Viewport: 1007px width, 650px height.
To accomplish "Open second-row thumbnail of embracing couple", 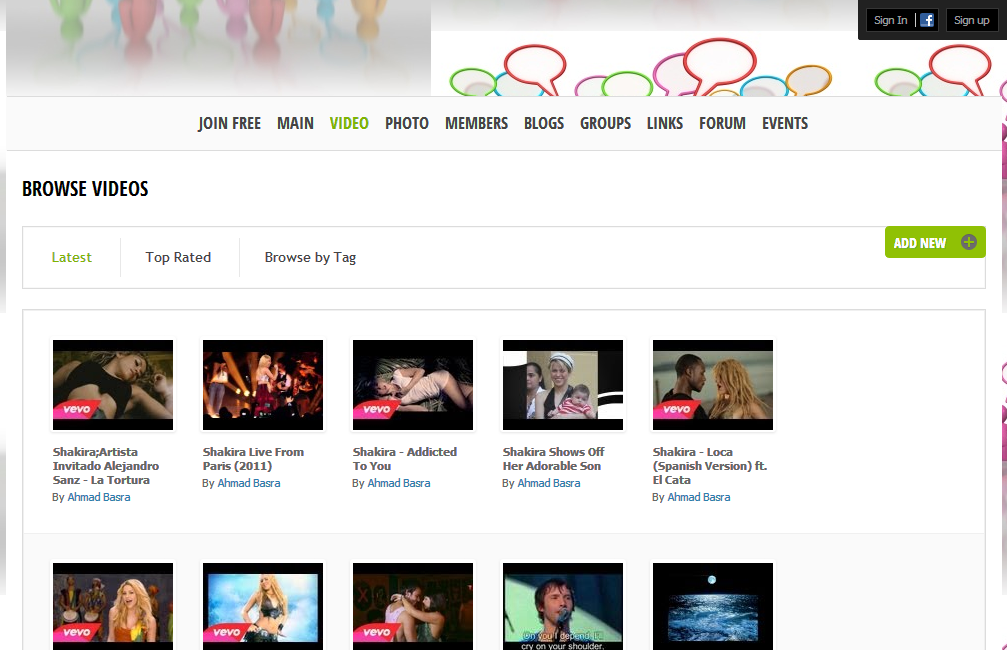I will (413, 606).
